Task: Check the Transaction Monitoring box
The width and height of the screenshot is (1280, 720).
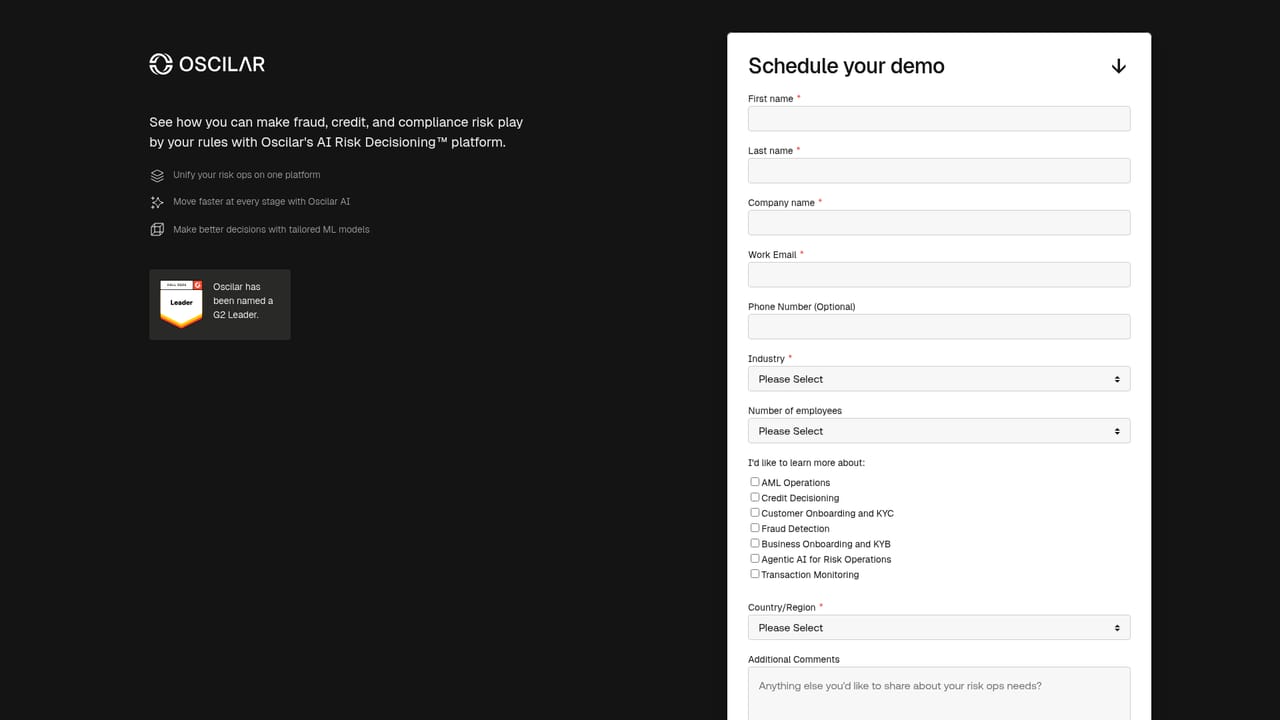Action: click(x=755, y=574)
